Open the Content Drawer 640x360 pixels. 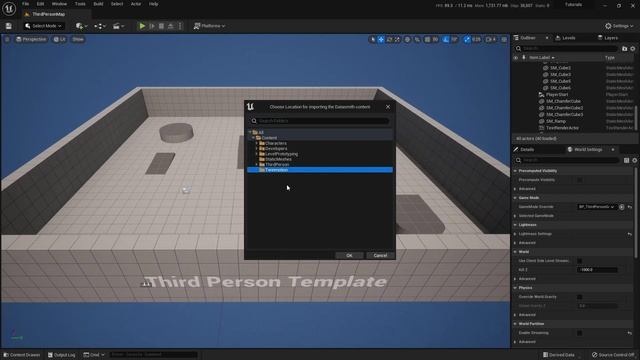22,355
